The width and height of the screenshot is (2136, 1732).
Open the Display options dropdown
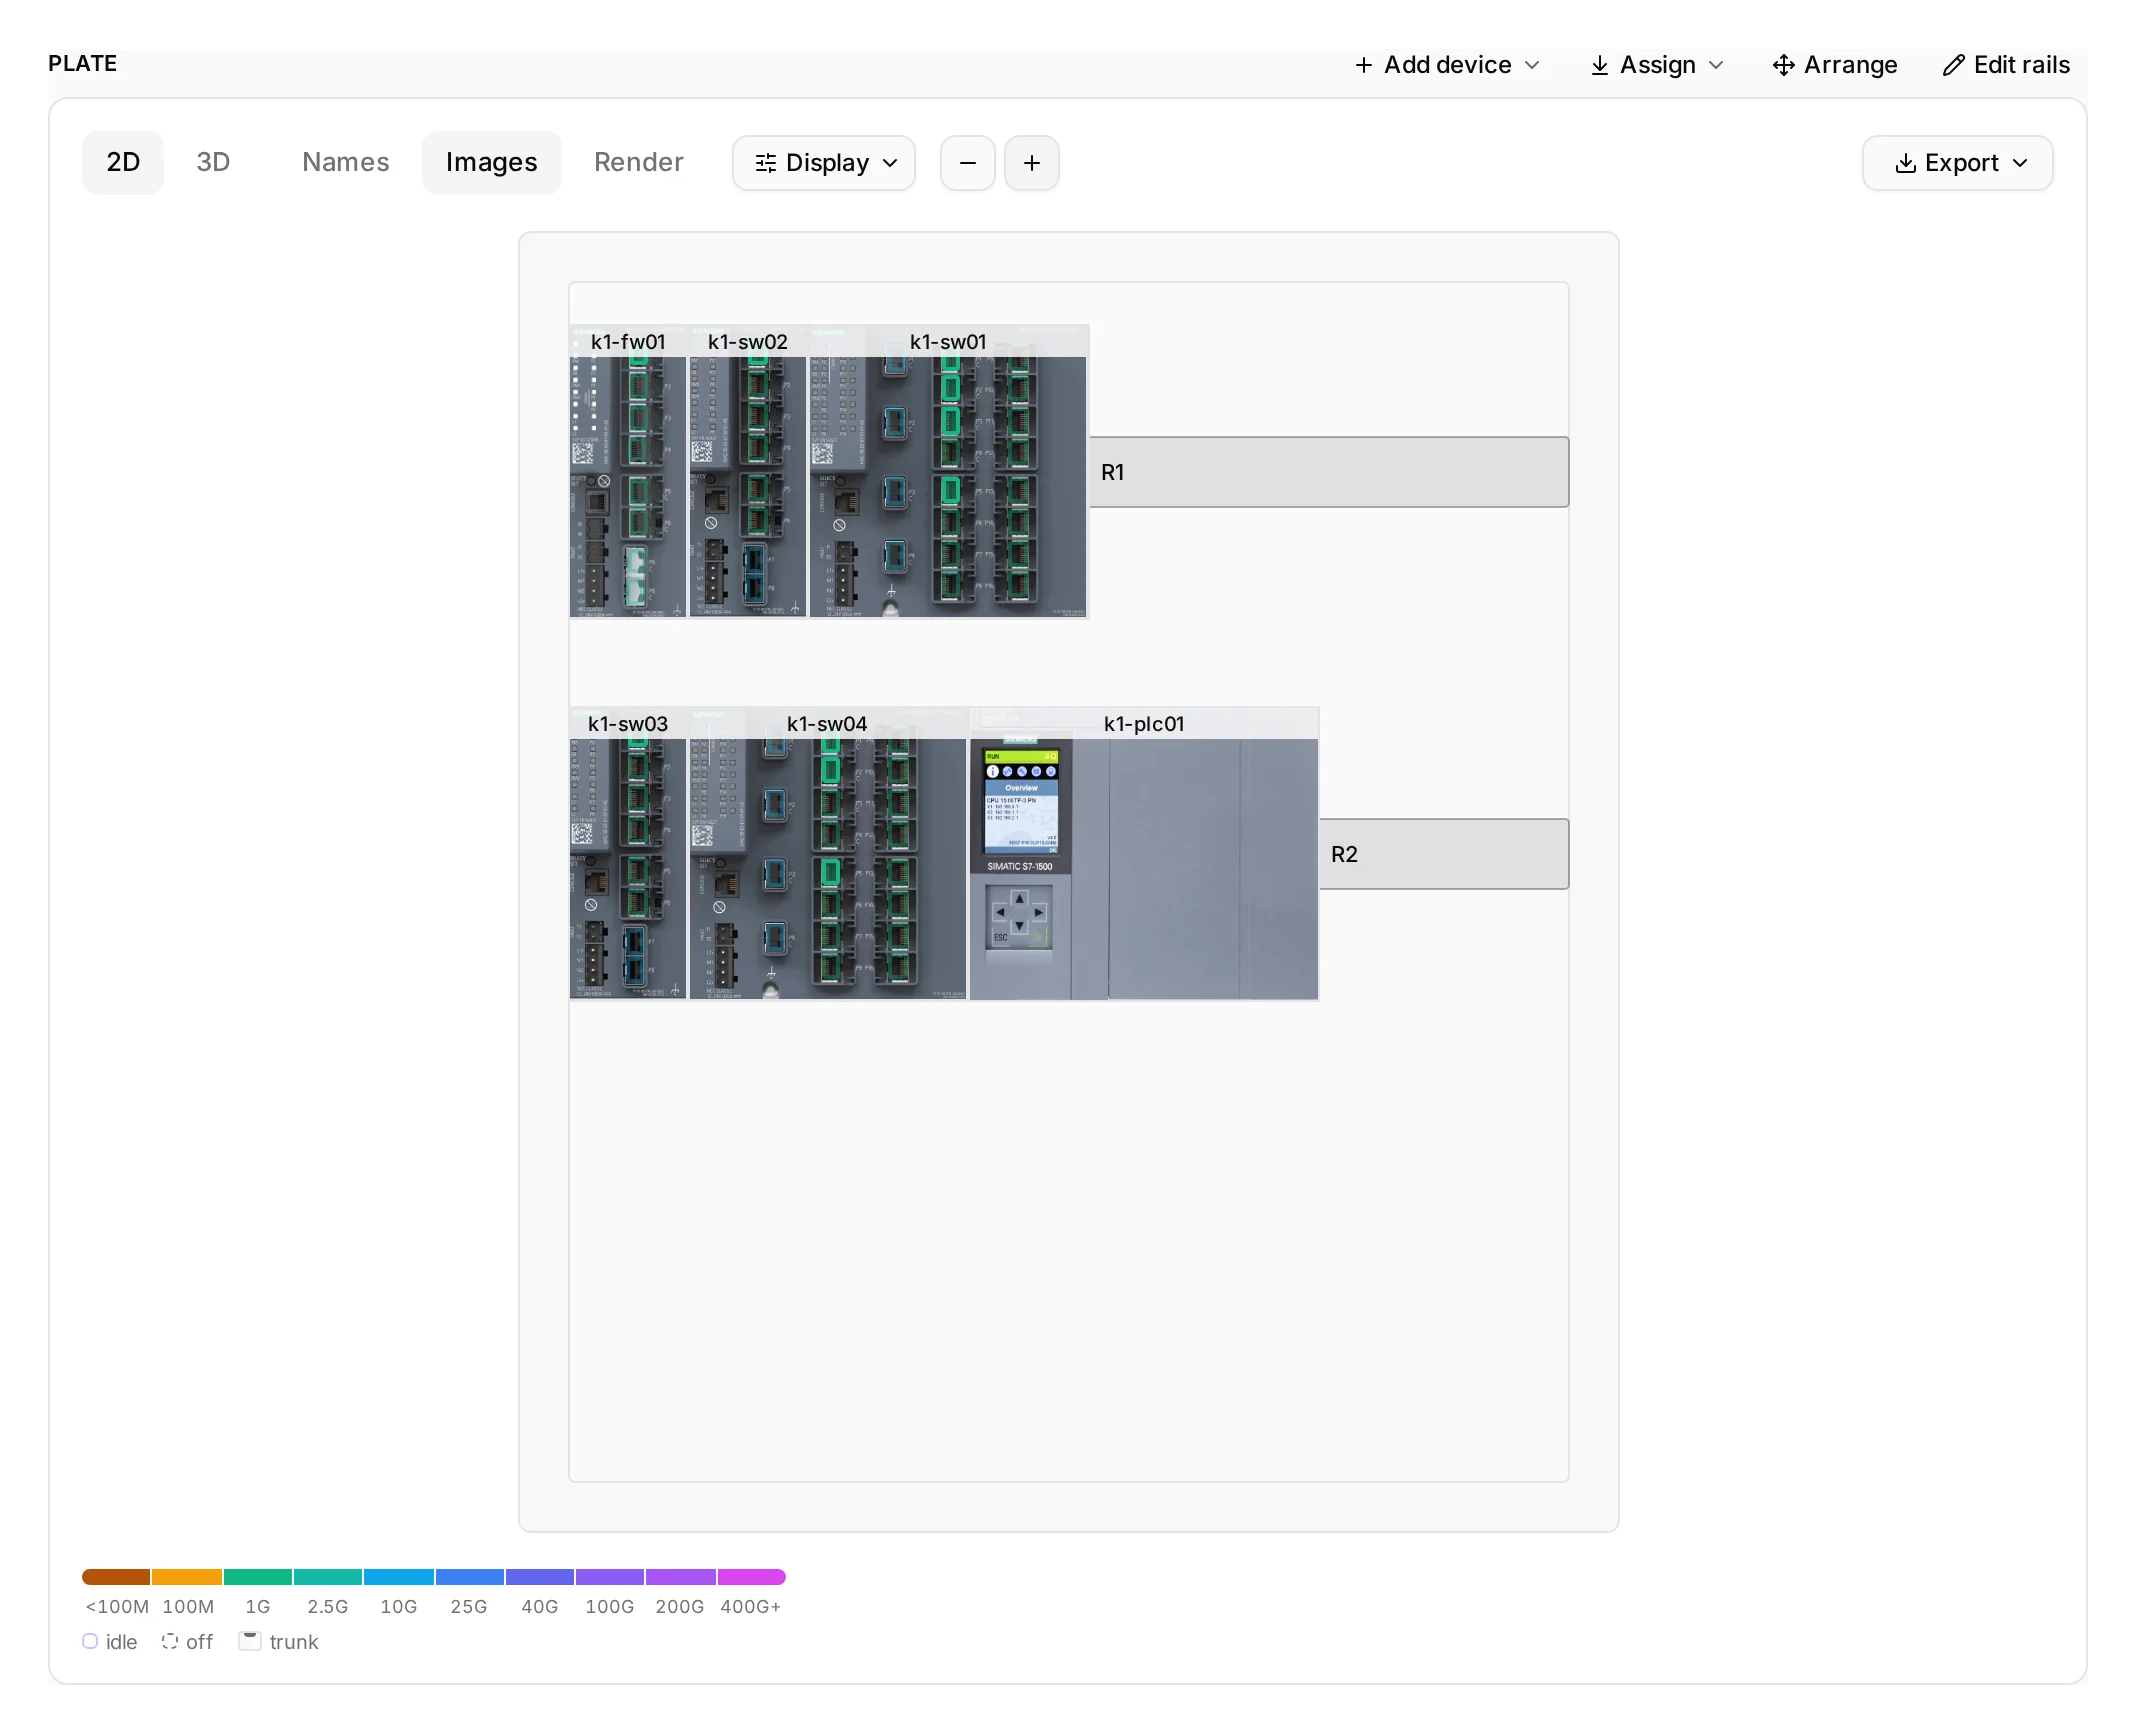pyautogui.click(x=824, y=163)
